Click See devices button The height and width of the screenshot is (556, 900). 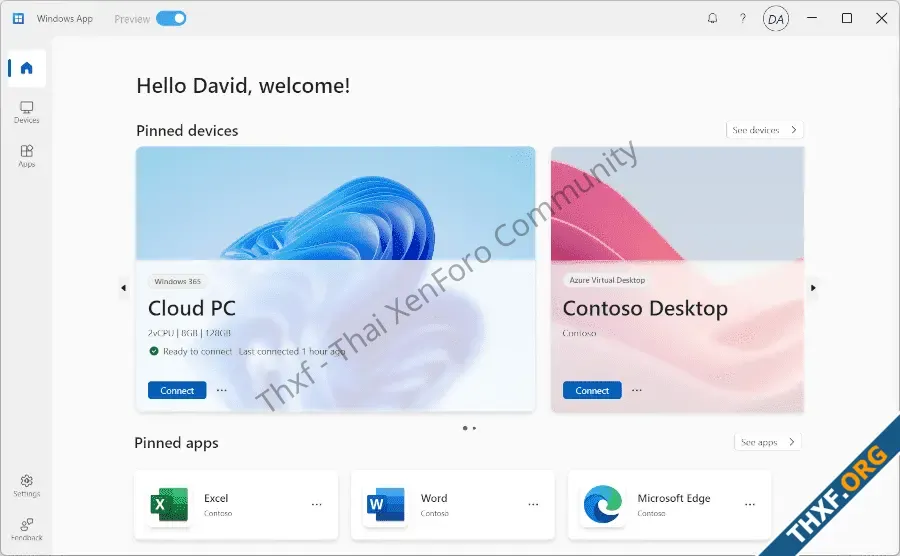coord(765,130)
